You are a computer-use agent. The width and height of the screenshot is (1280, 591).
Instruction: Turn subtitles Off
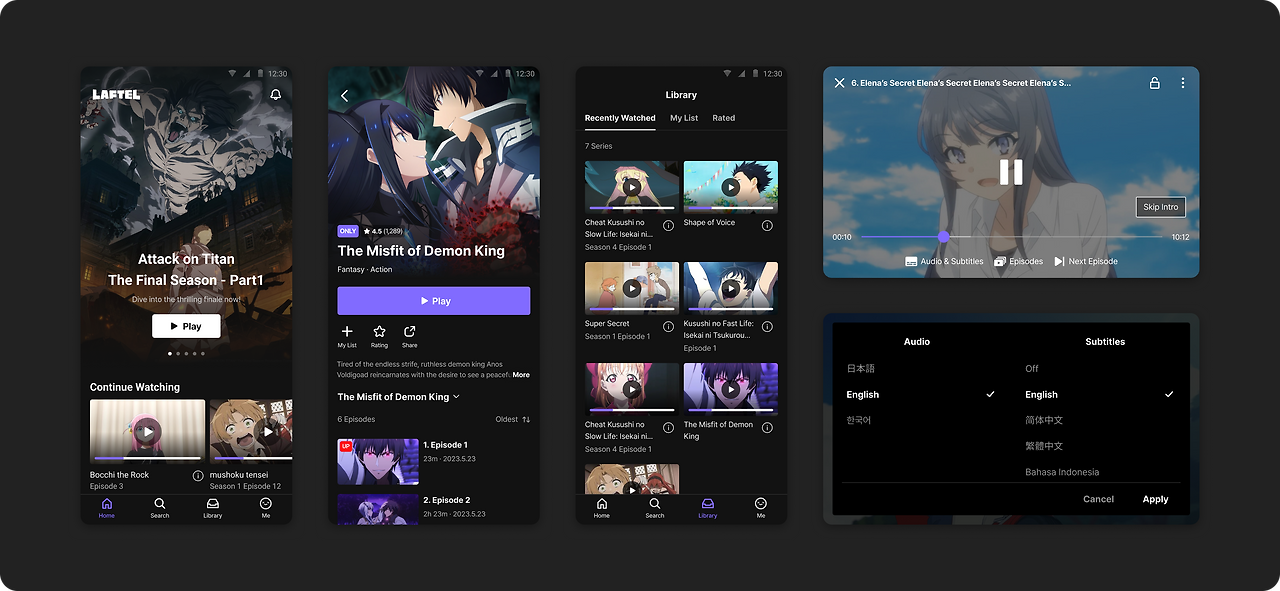click(1032, 369)
